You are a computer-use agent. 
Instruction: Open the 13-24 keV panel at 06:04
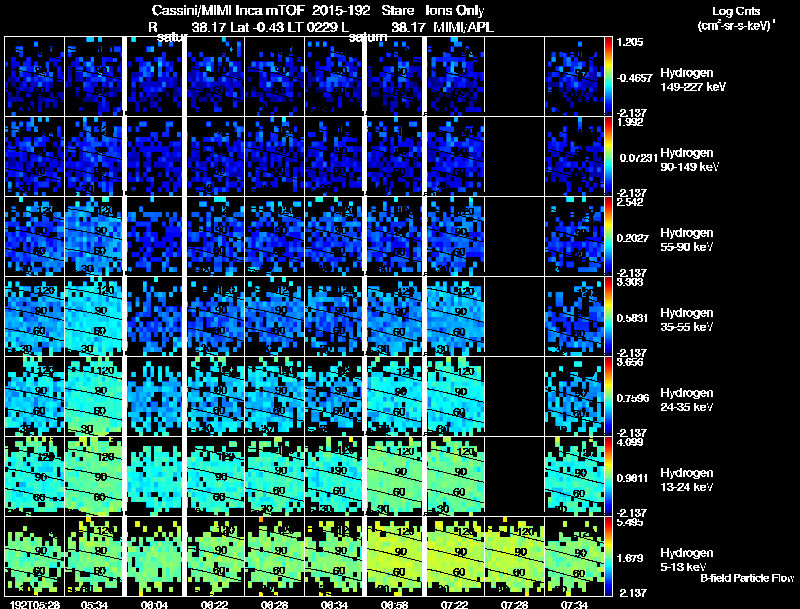(x=155, y=477)
